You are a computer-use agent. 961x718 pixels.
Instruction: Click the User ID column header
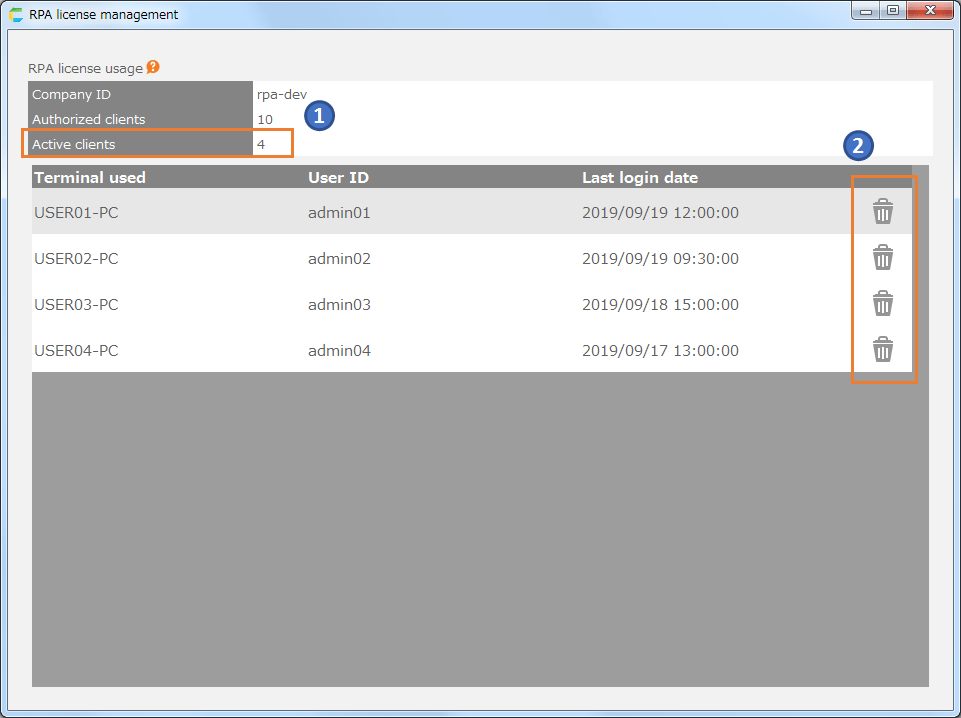(x=338, y=177)
